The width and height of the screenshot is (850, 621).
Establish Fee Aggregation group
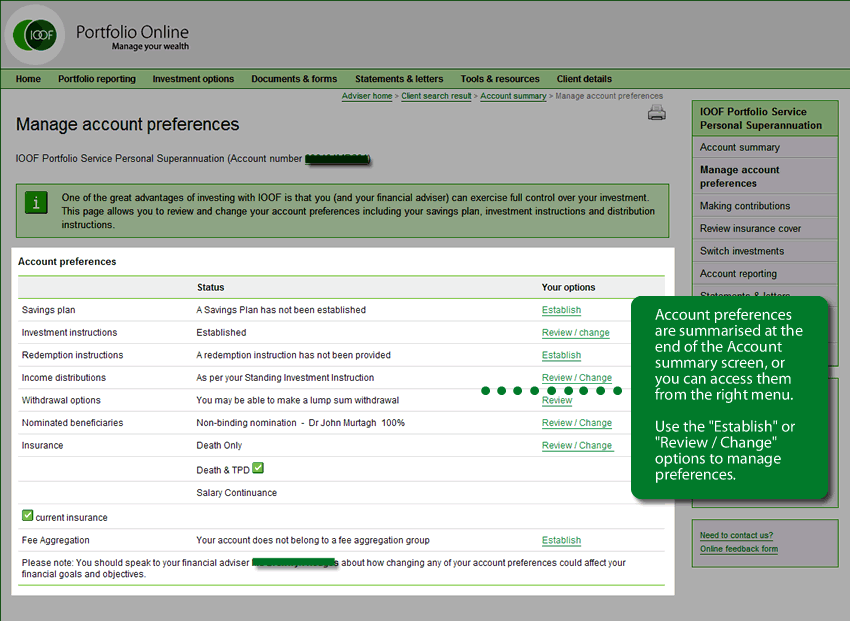pyautogui.click(x=562, y=540)
